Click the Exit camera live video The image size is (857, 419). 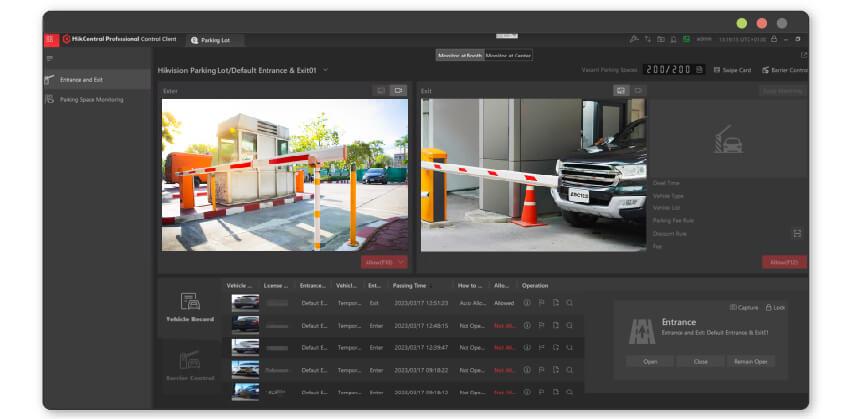coord(533,175)
